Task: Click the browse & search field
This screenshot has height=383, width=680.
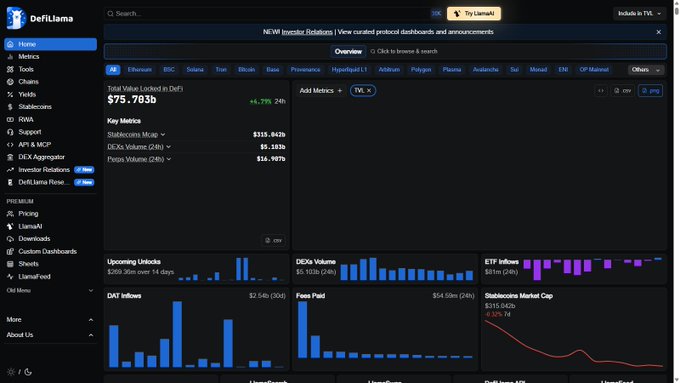Action: tap(404, 52)
